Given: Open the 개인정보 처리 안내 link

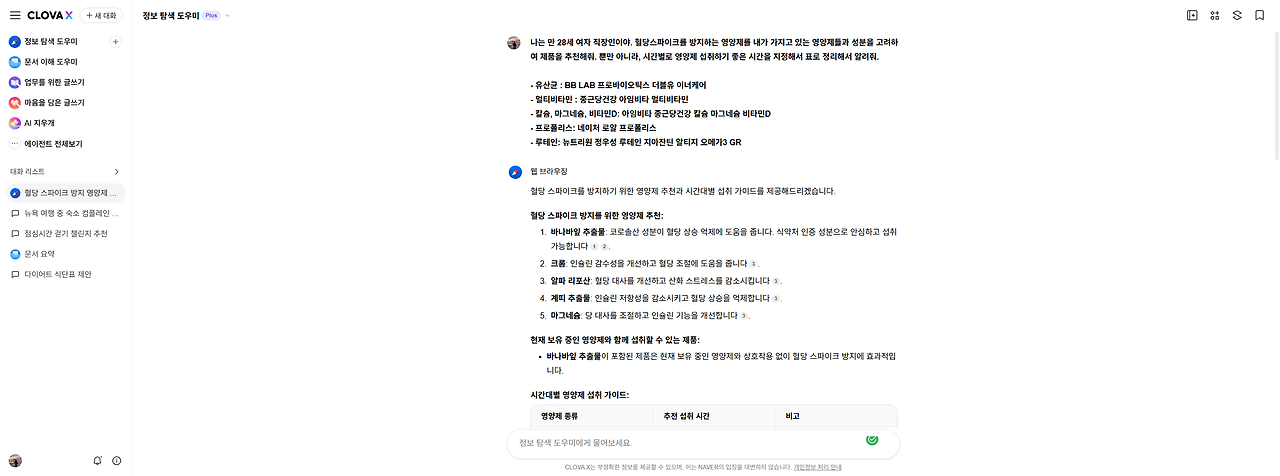Looking at the screenshot, I should click(817, 467).
